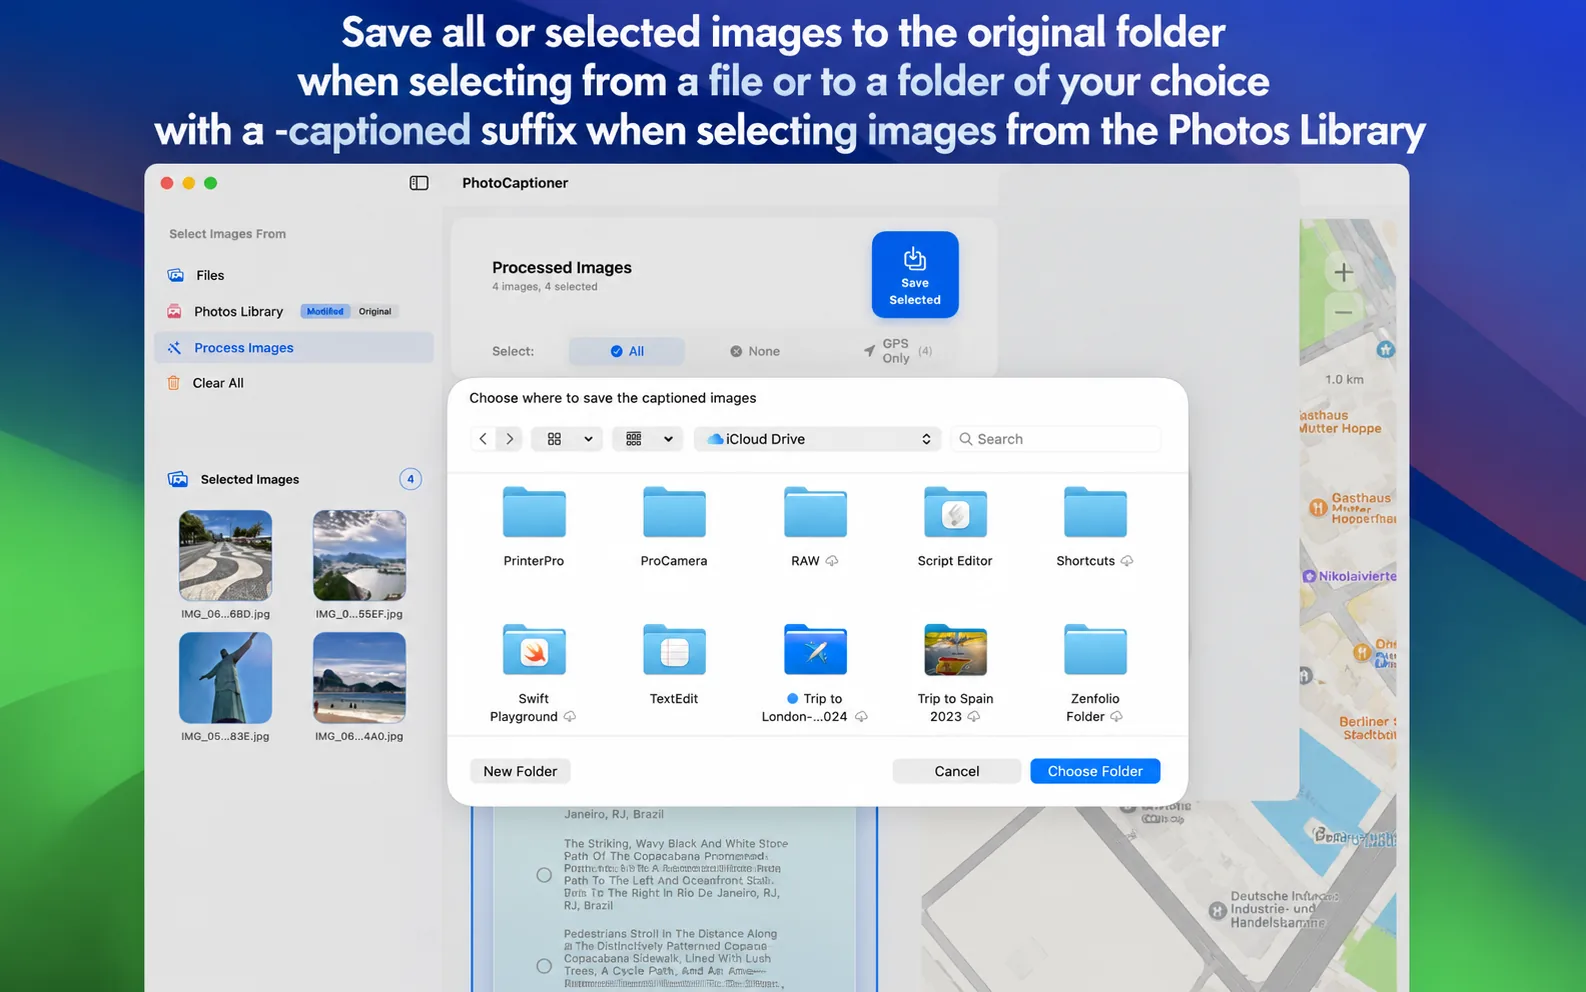Click the Files source icon
Image resolution: width=1586 pixels, height=992 pixels.
pyautogui.click(x=175, y=275)
